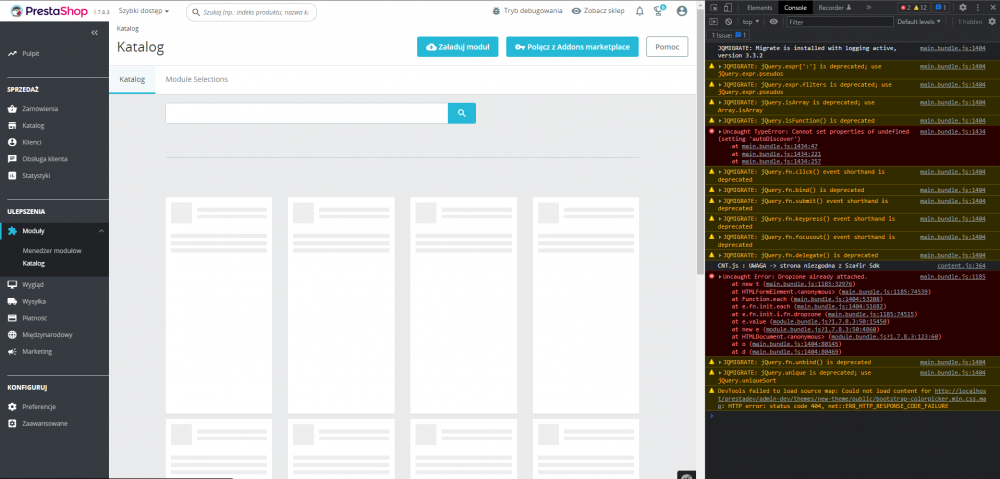Open the Default levels dropdown
1000x479 pixels.
[x=919, y=21]
